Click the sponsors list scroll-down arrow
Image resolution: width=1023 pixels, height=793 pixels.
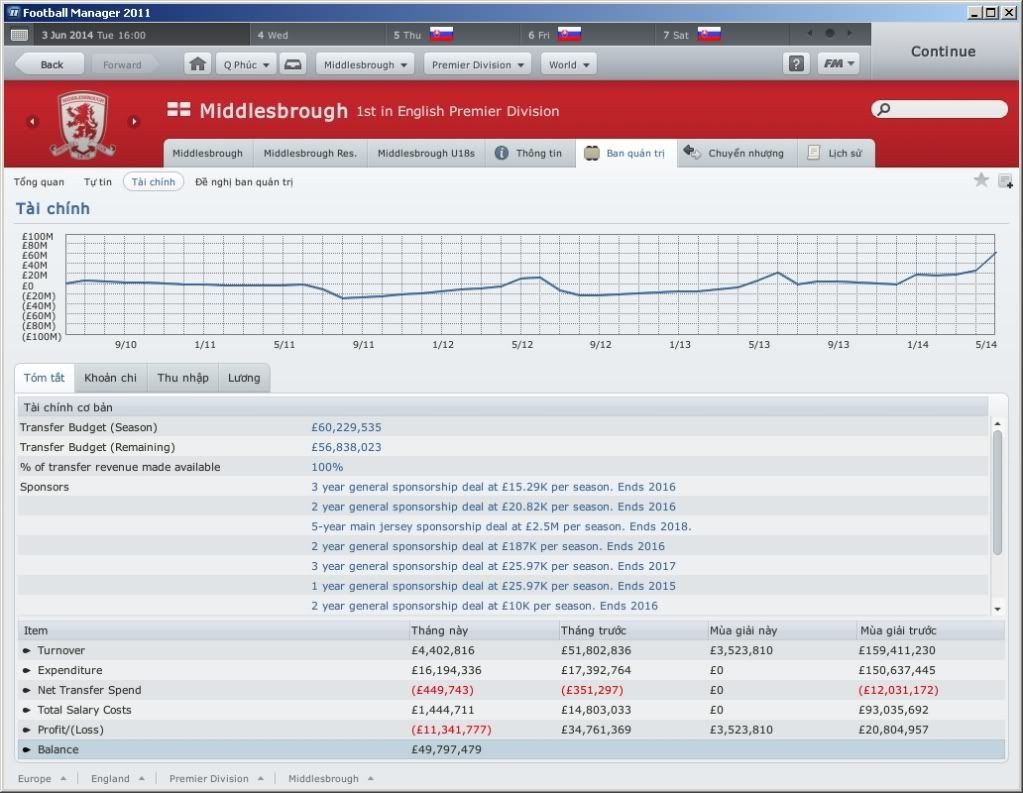(x=997, y=609)
